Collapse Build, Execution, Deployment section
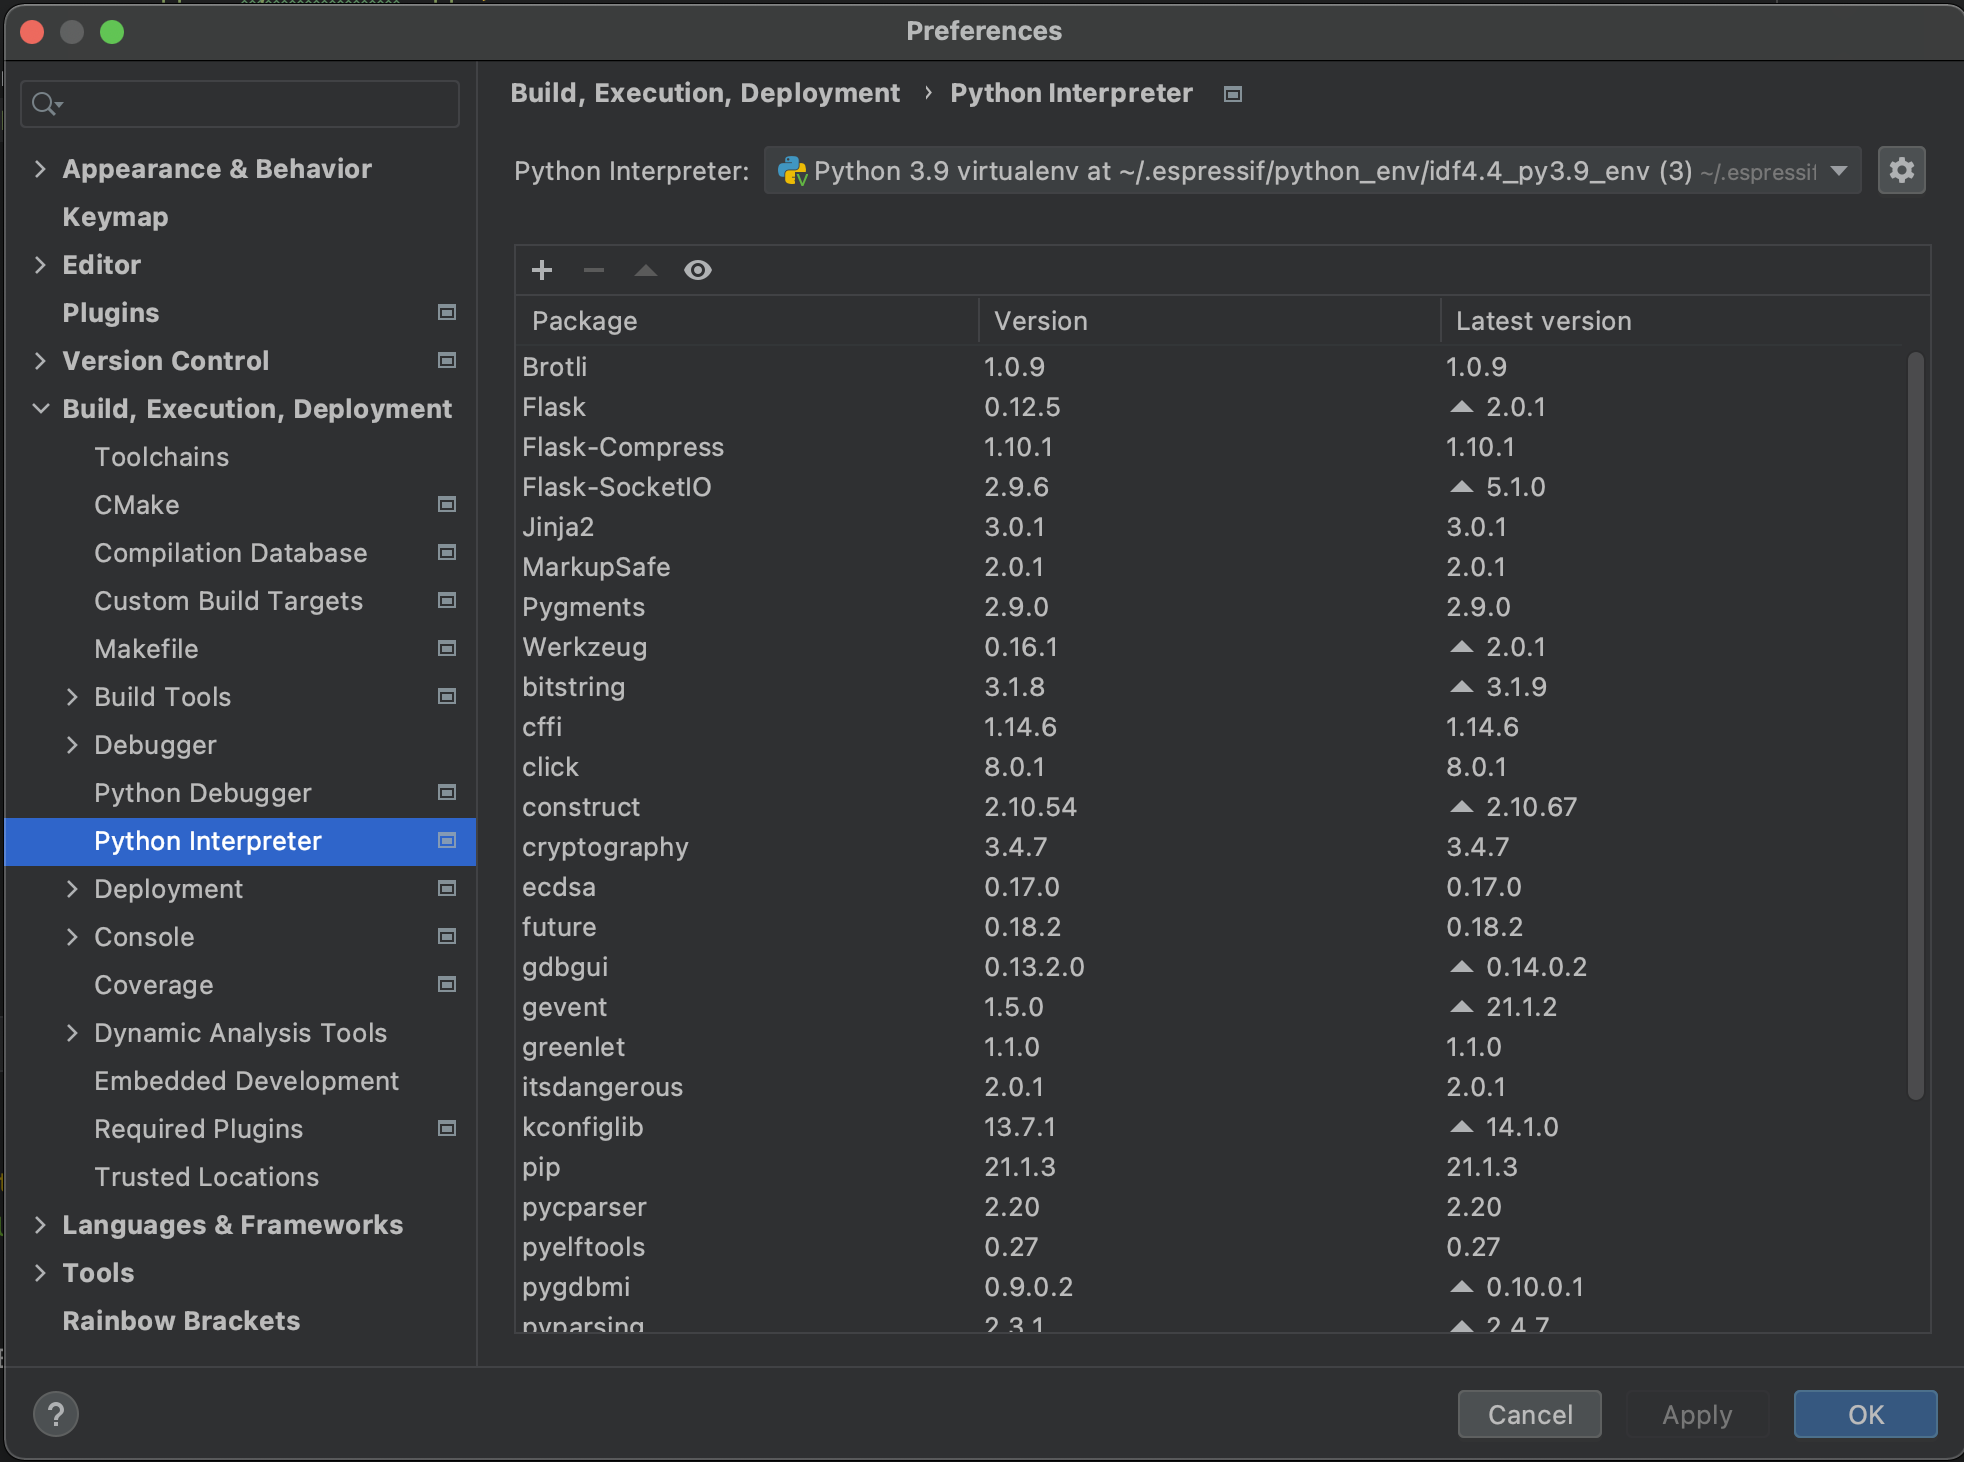1964x1462 pixels. coord(40,409)
